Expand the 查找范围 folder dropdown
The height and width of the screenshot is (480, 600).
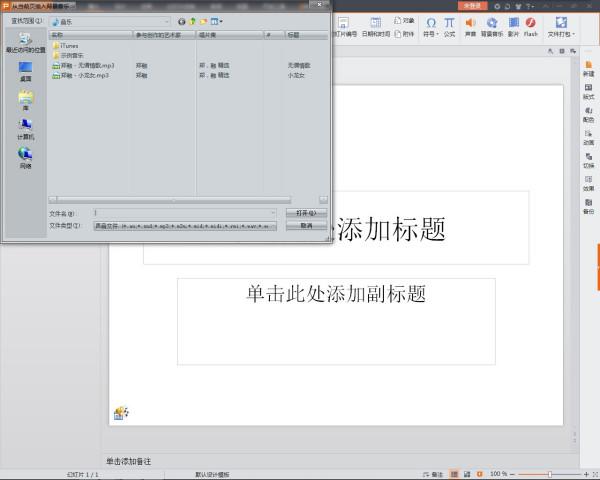pos(166,20)
